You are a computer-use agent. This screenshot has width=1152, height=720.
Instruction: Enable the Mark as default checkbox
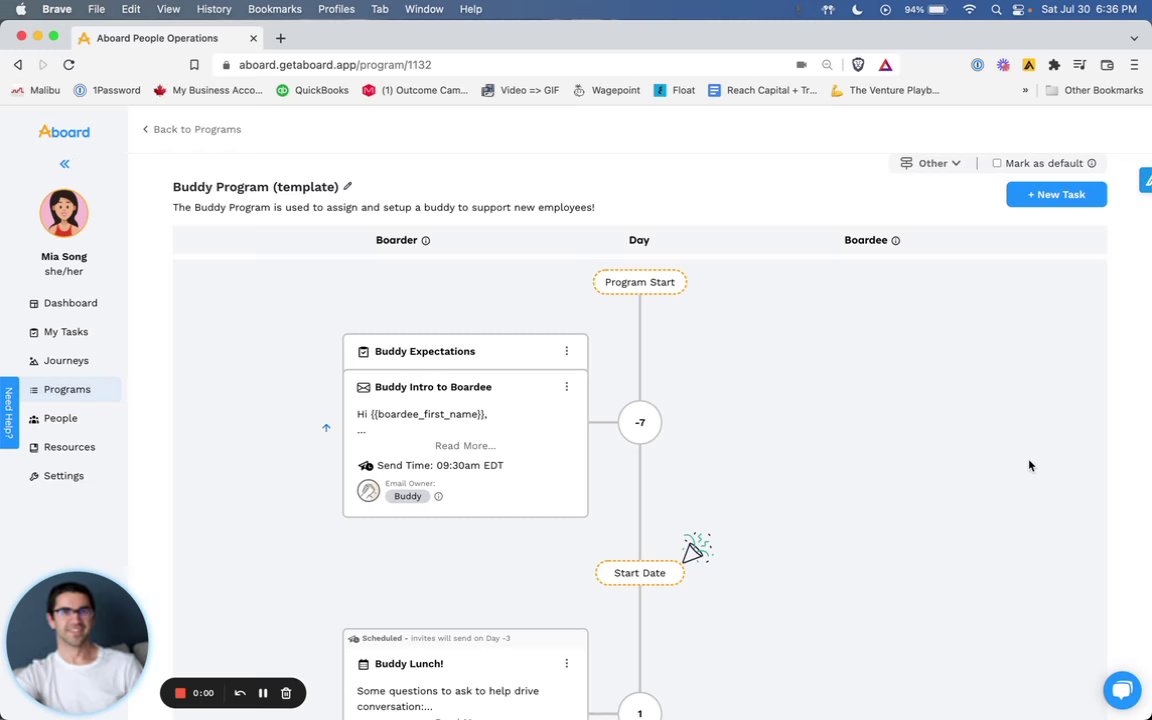click(997, 163)
